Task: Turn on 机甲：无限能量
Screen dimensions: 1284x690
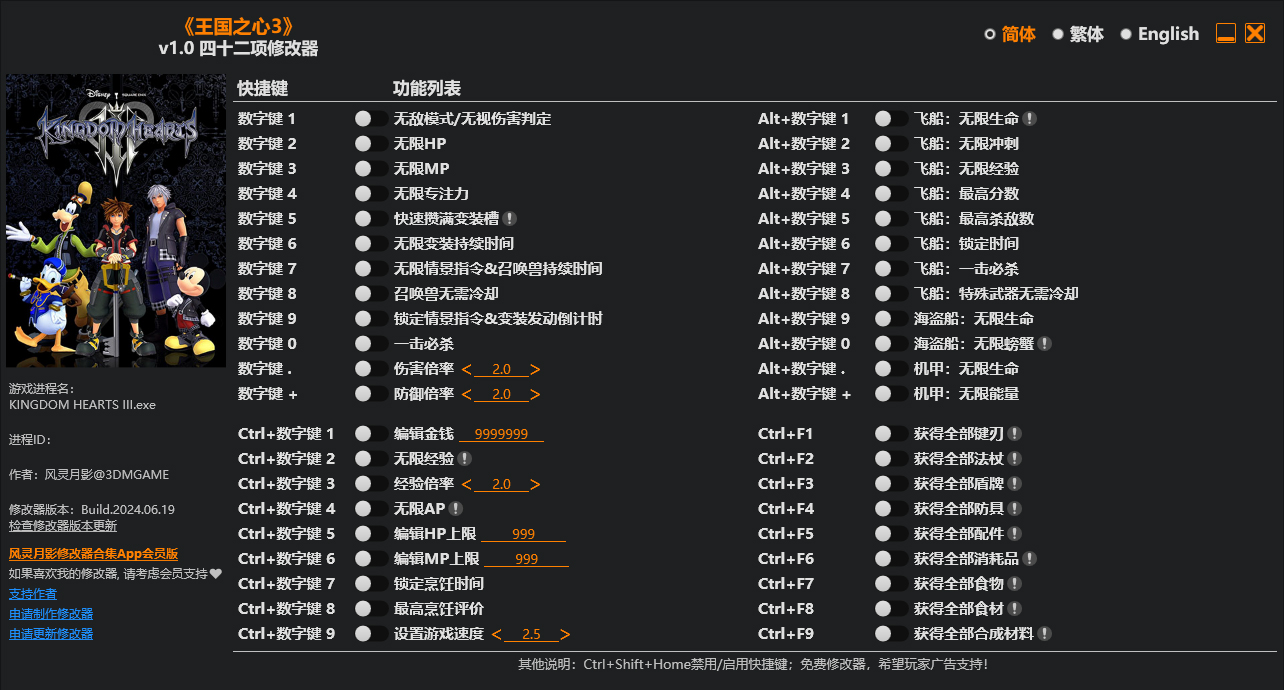Action: tap(883, 393)
